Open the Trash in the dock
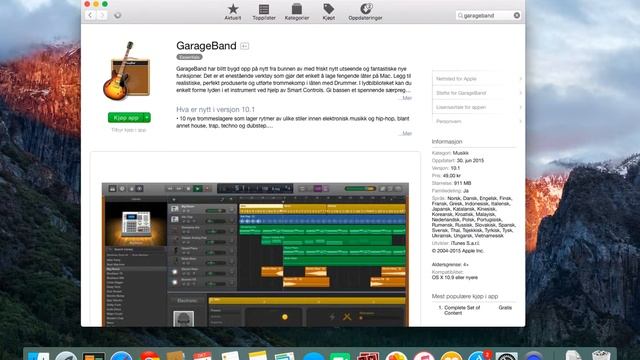Image resolution: width=640 pixels, height=360 pixels. click(600, 356)
